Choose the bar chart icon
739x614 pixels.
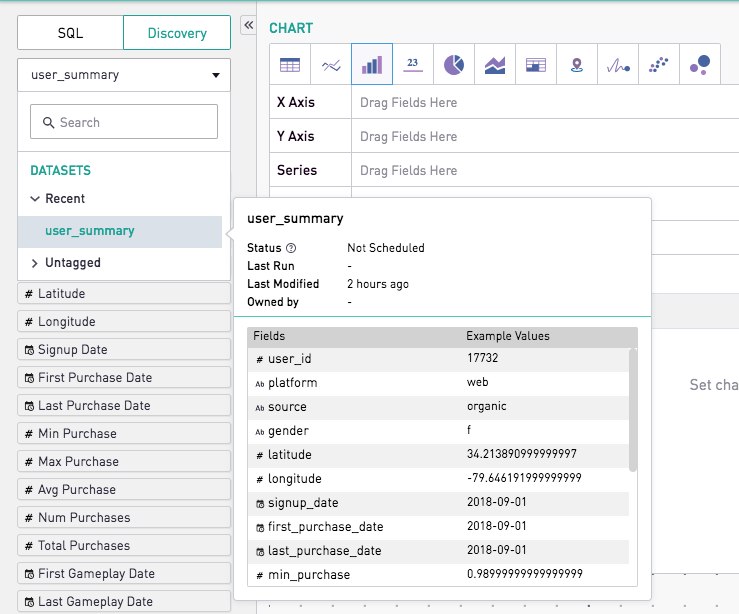tap(372, 65)
